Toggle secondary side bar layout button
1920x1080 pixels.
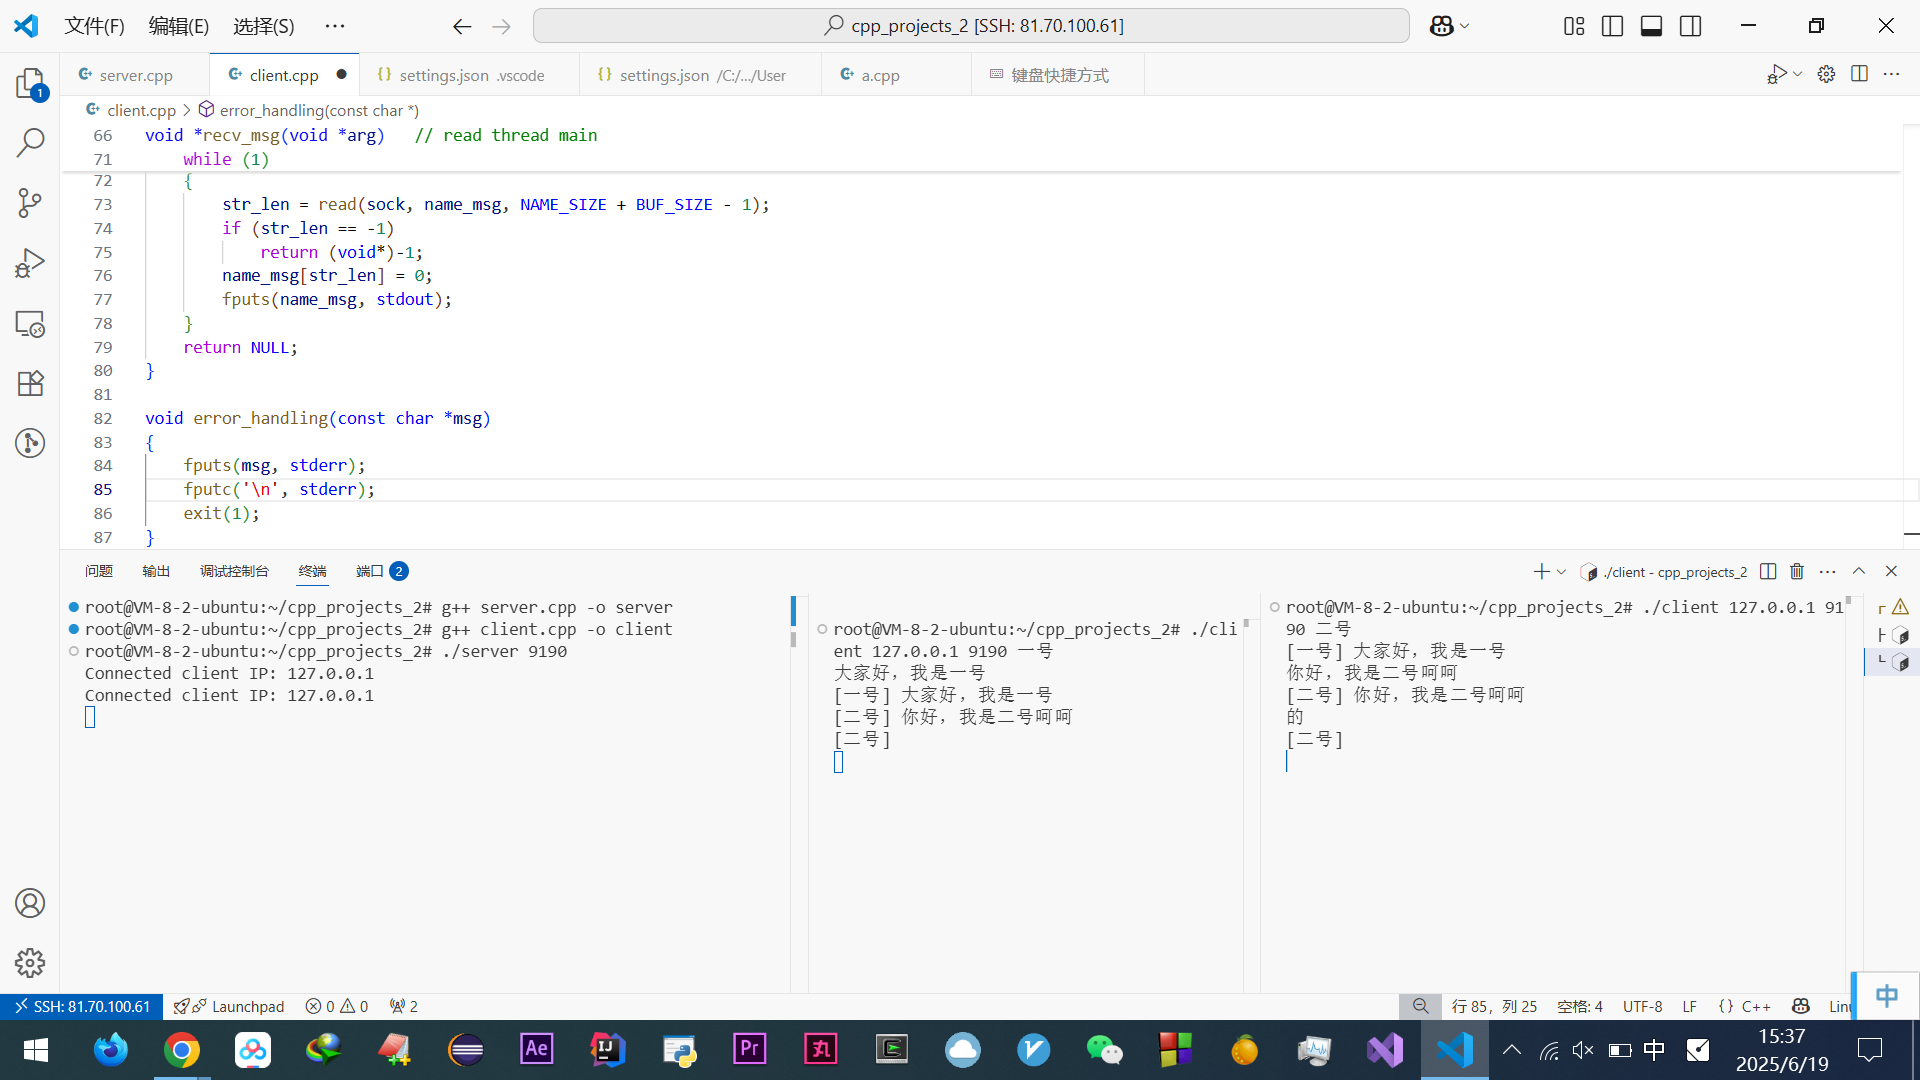click(1690, 26)
